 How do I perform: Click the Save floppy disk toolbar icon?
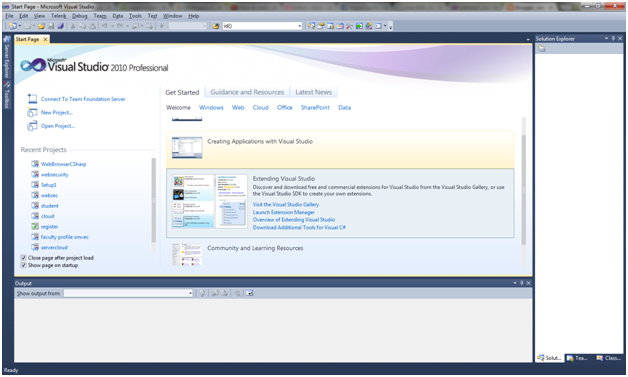click(x=51, y=26)
